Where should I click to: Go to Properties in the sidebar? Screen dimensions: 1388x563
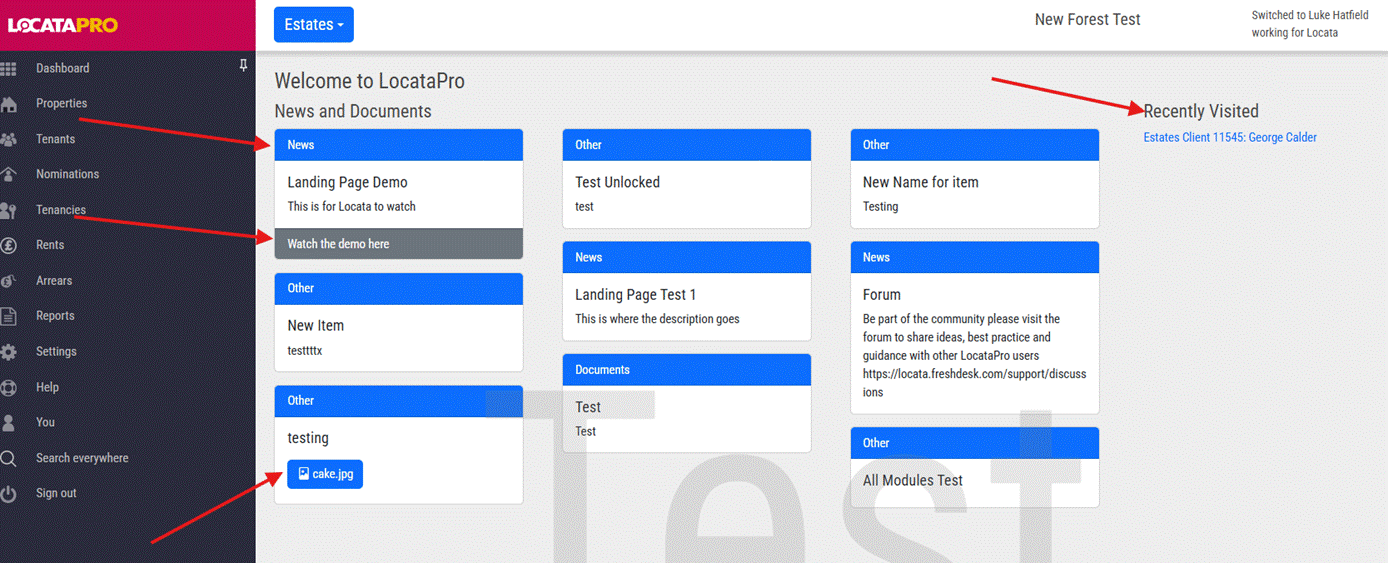pos(61,104)
